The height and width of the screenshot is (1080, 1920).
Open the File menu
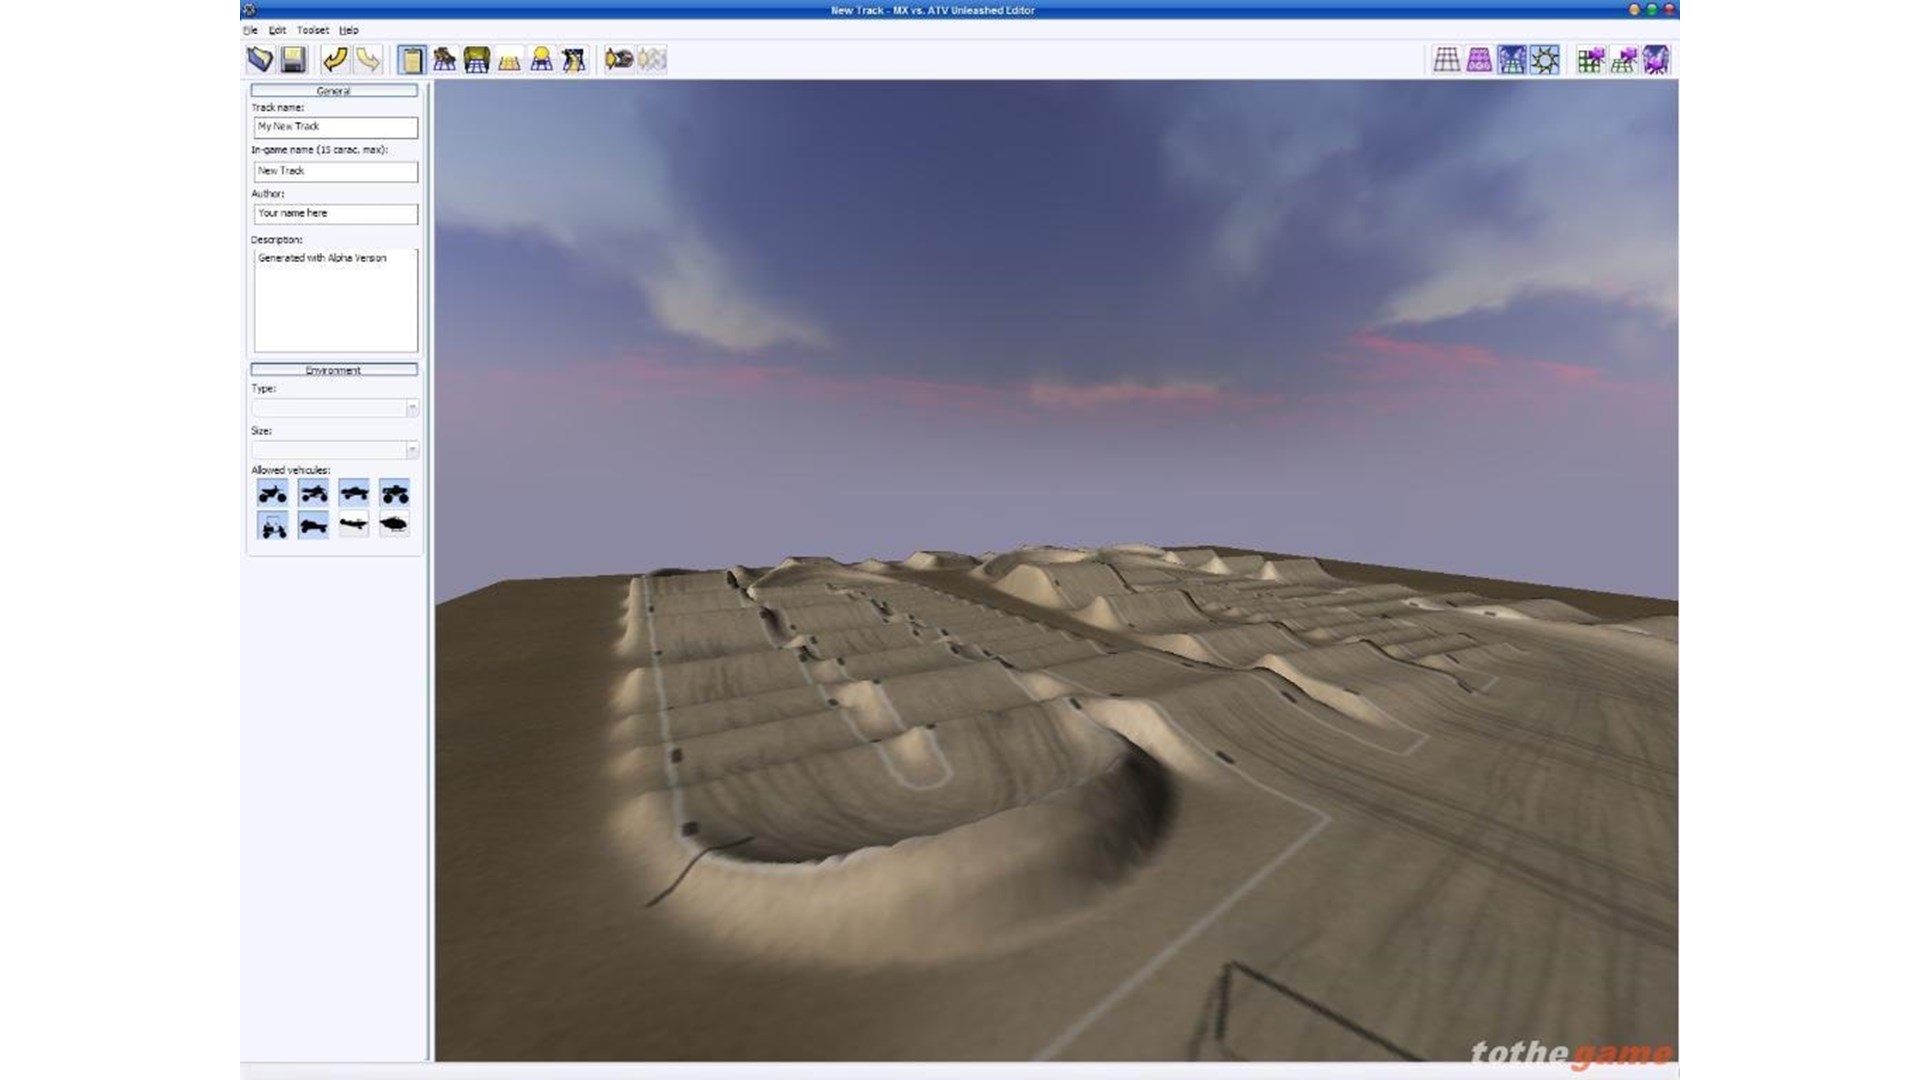click(x=251, y=30)
